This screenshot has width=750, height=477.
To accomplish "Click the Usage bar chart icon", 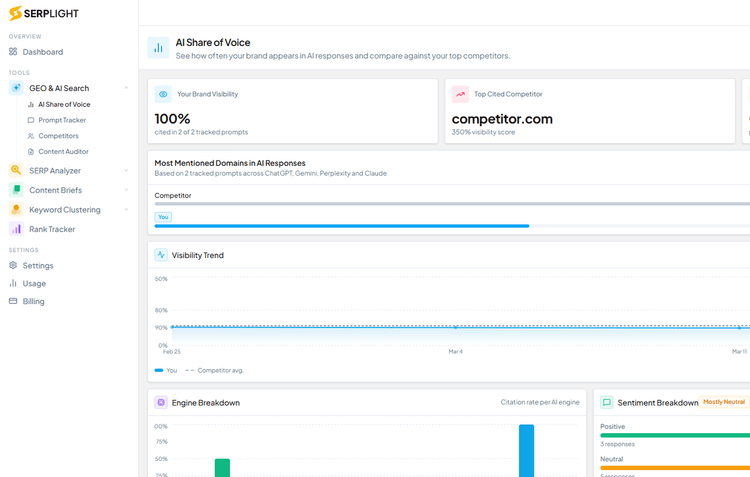I will tap(13, 283).
